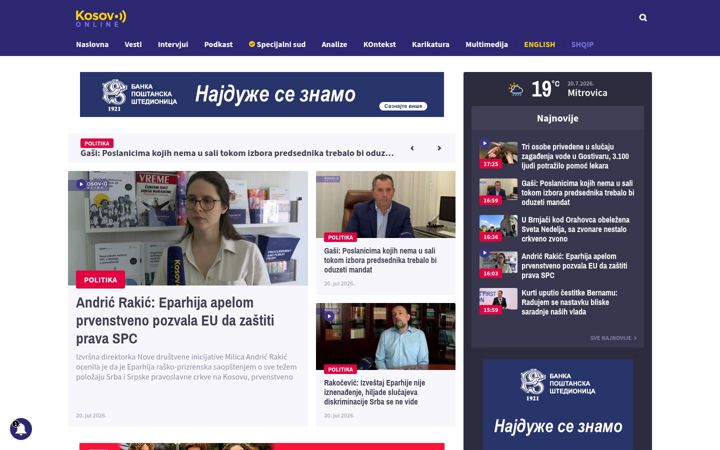Open Analize menu item
Viewport: 720px width, 450px height.
(334, 45)
